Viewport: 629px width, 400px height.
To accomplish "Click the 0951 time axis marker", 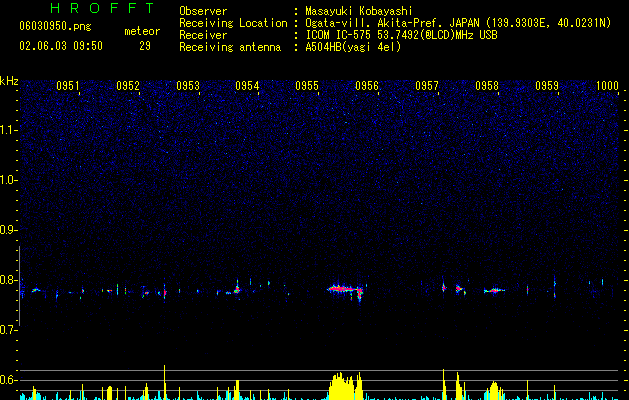I will (67, 85).
